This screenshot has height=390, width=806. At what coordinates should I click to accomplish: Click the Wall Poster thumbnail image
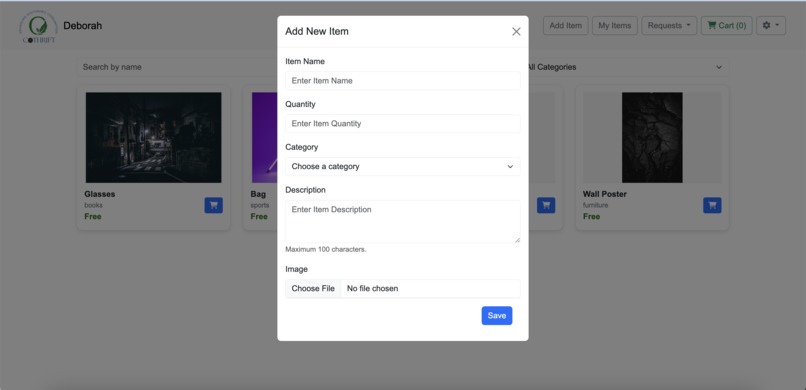[x=652, y=137]
